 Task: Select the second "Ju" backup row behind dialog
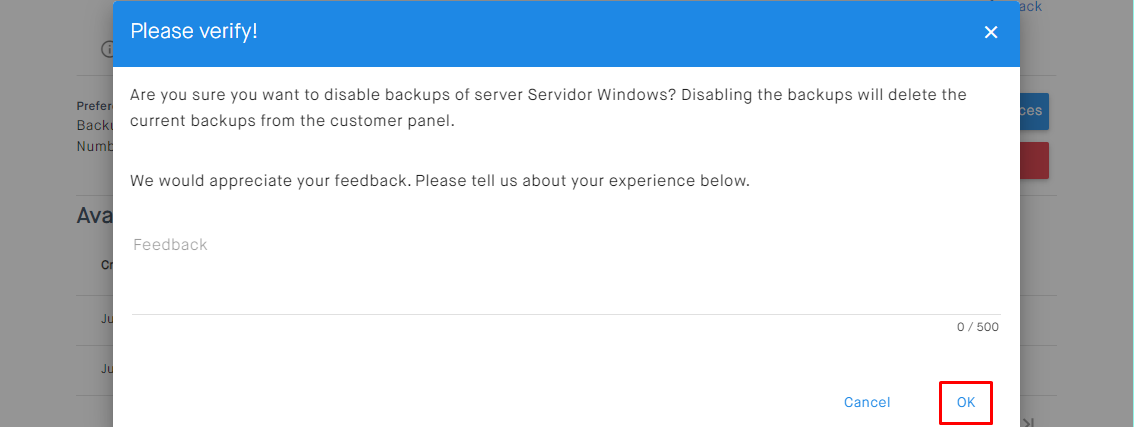tap(106, 368)
